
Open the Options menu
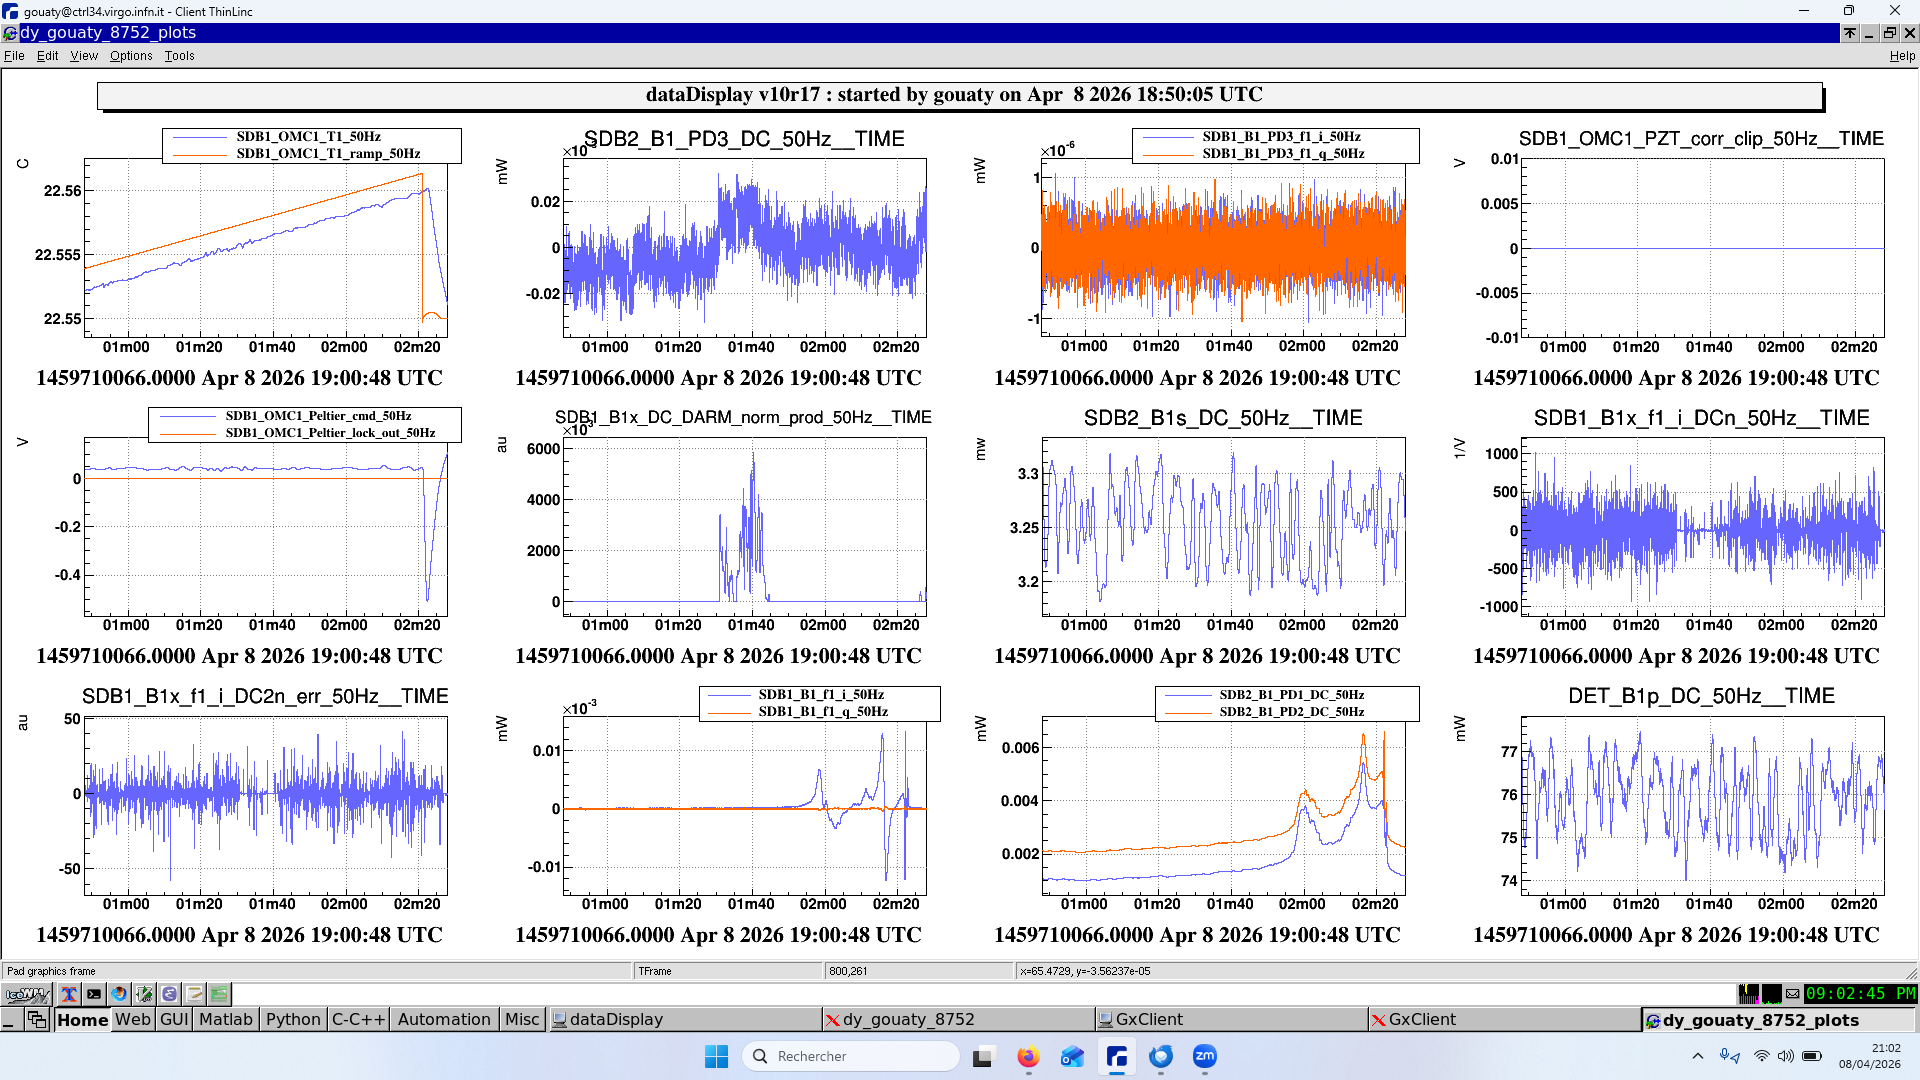(131, 56)
